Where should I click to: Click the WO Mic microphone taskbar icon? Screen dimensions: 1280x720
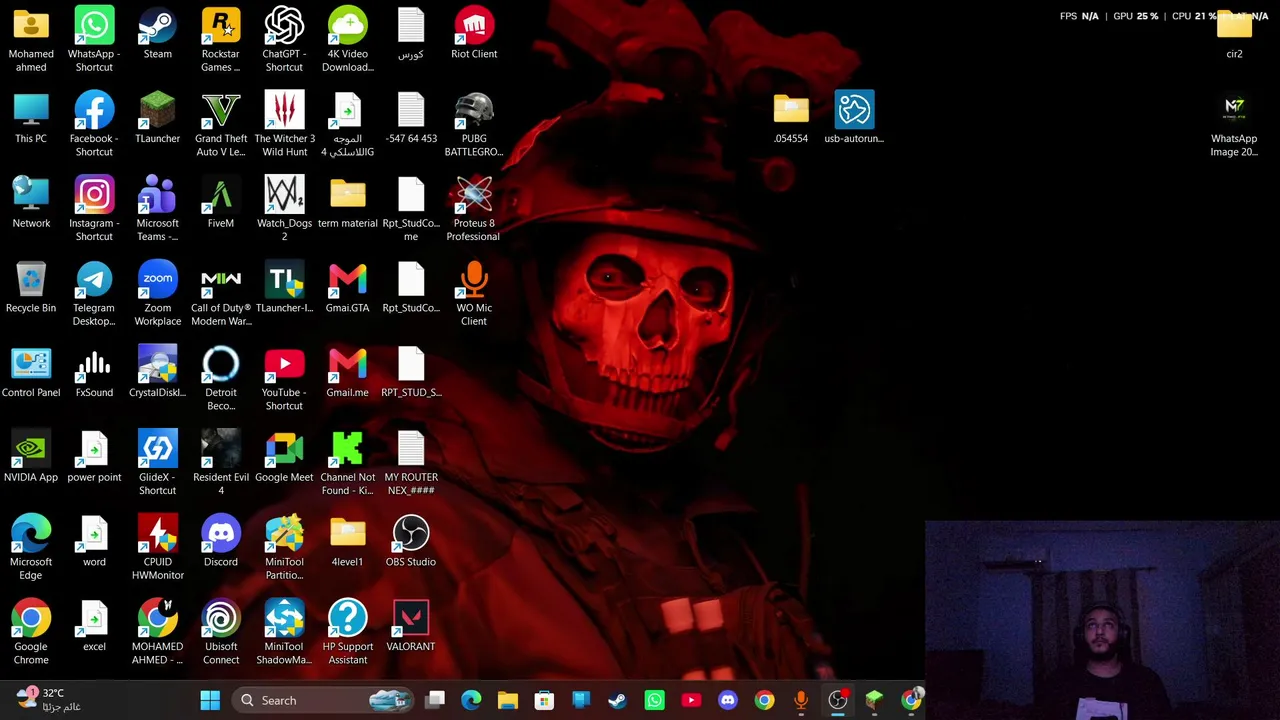[801, 700]
